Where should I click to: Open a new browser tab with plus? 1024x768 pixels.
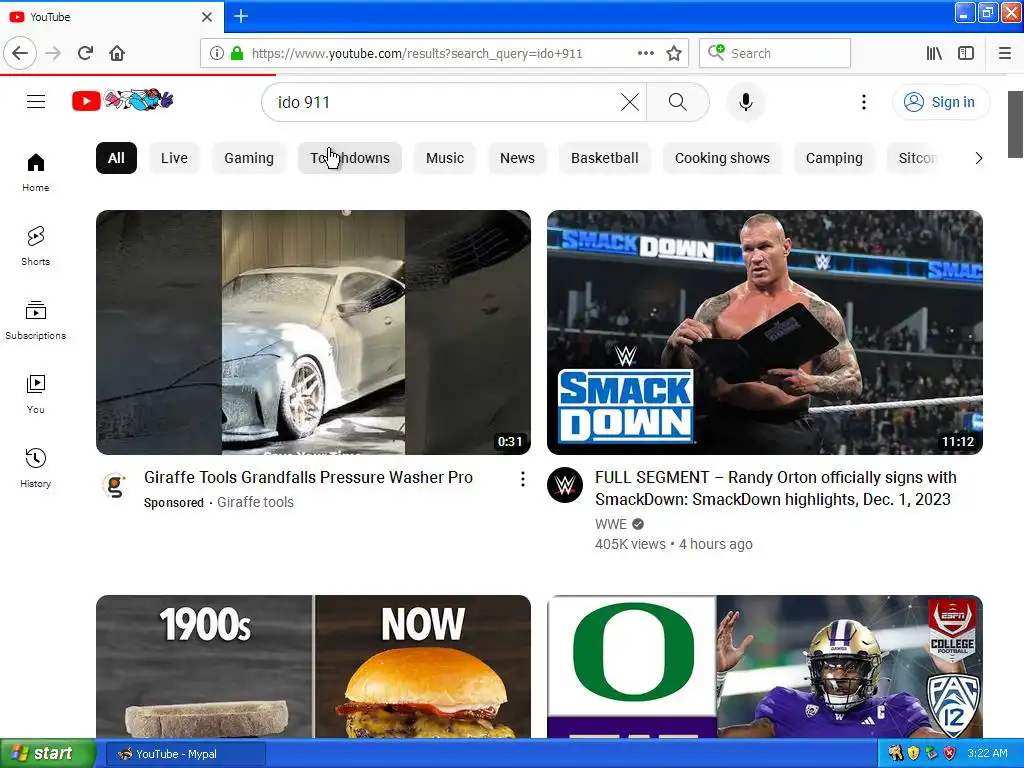click(241, 16)
